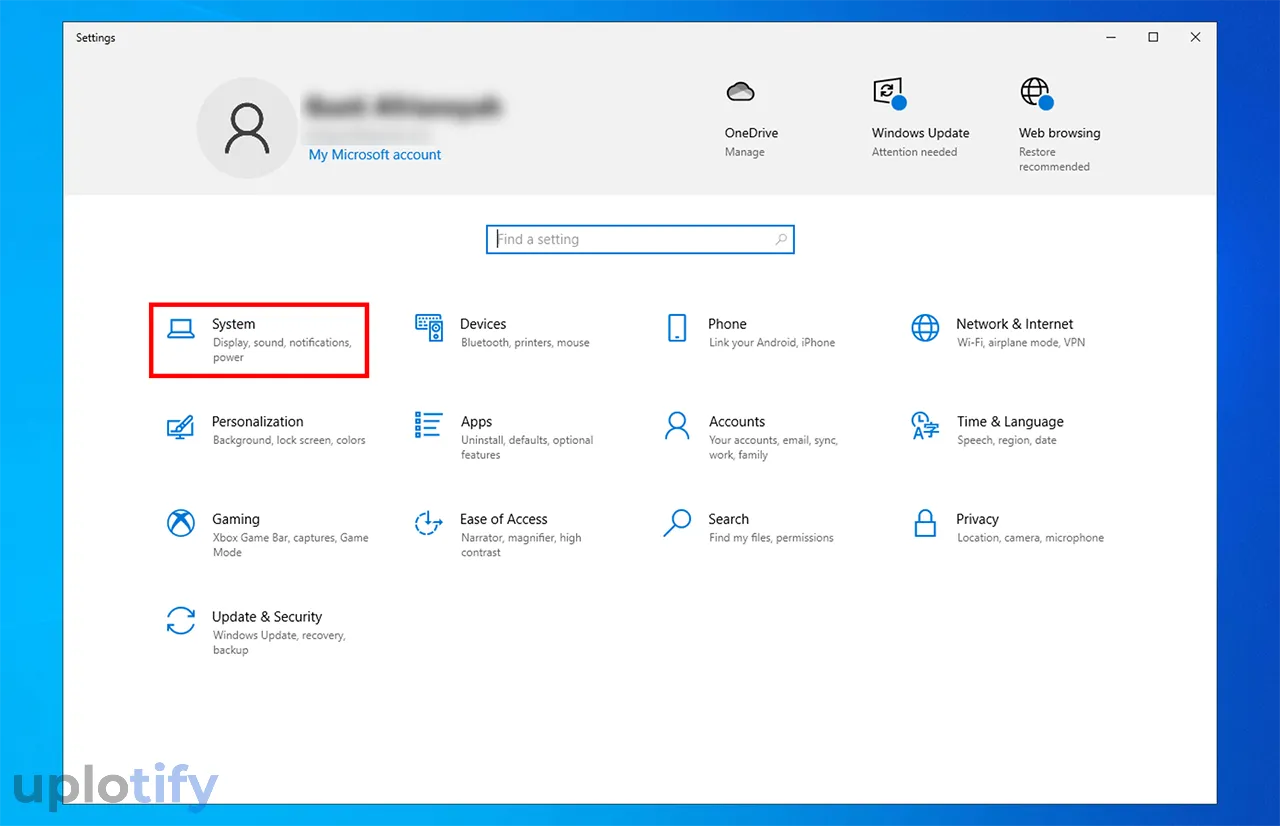Select the Phone icon

tap(677, 327)
